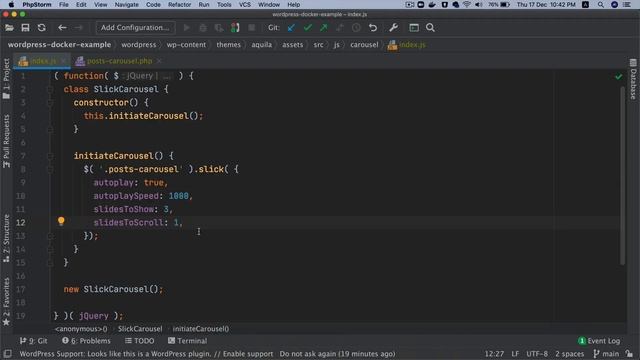Select aquila breadcrumb

[262, 45]
